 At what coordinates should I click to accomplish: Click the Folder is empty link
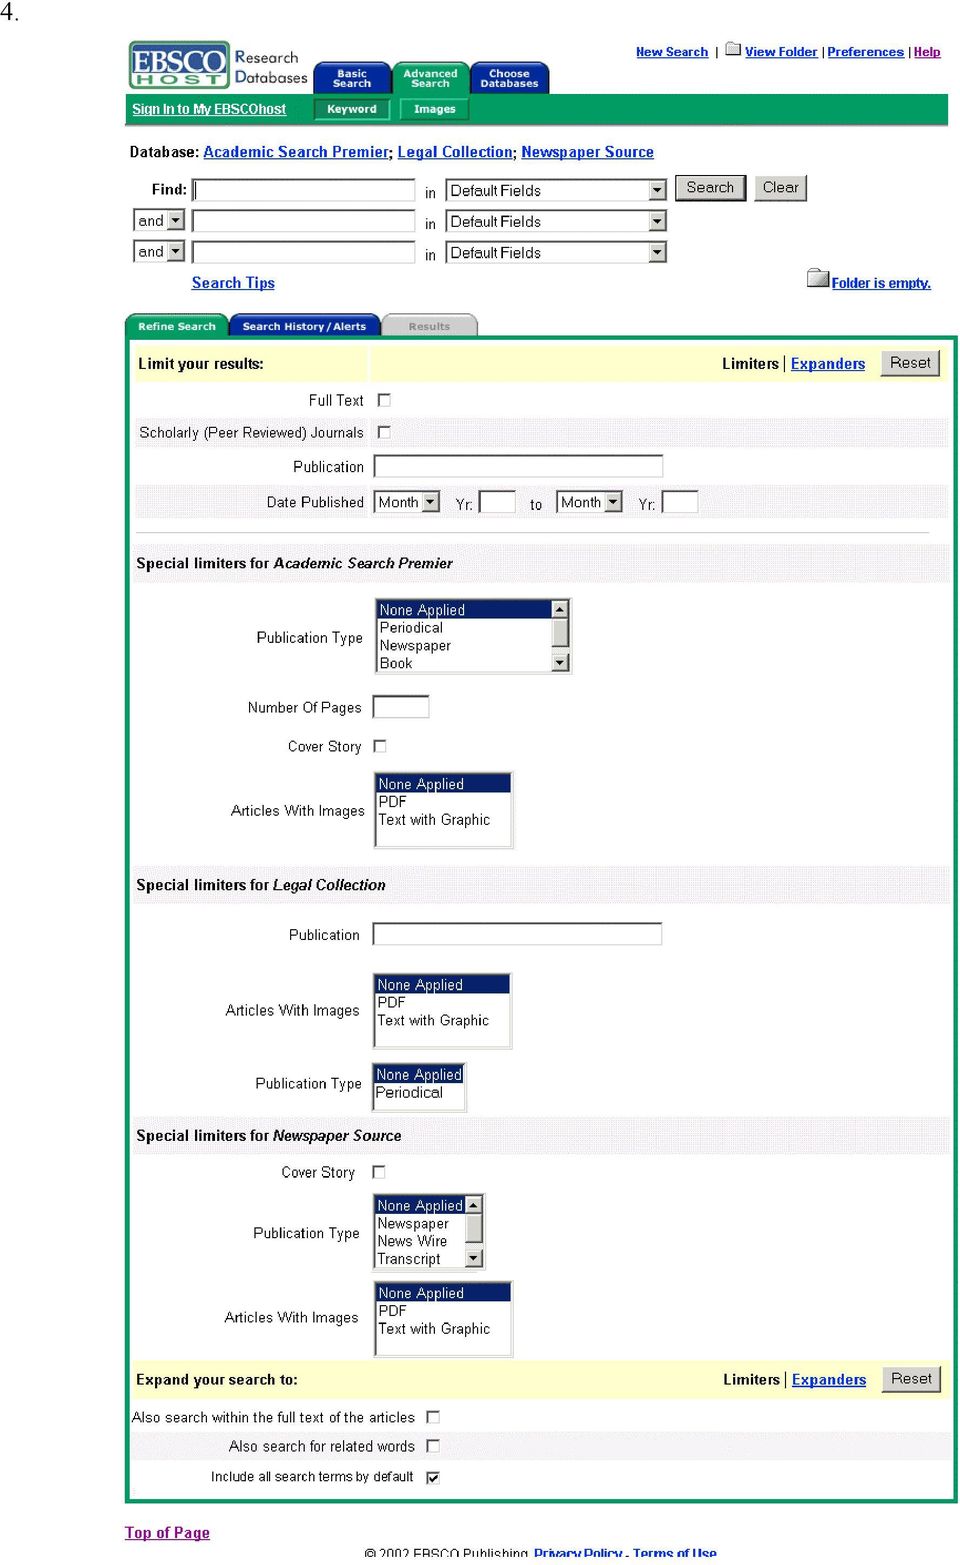[881, 283]
